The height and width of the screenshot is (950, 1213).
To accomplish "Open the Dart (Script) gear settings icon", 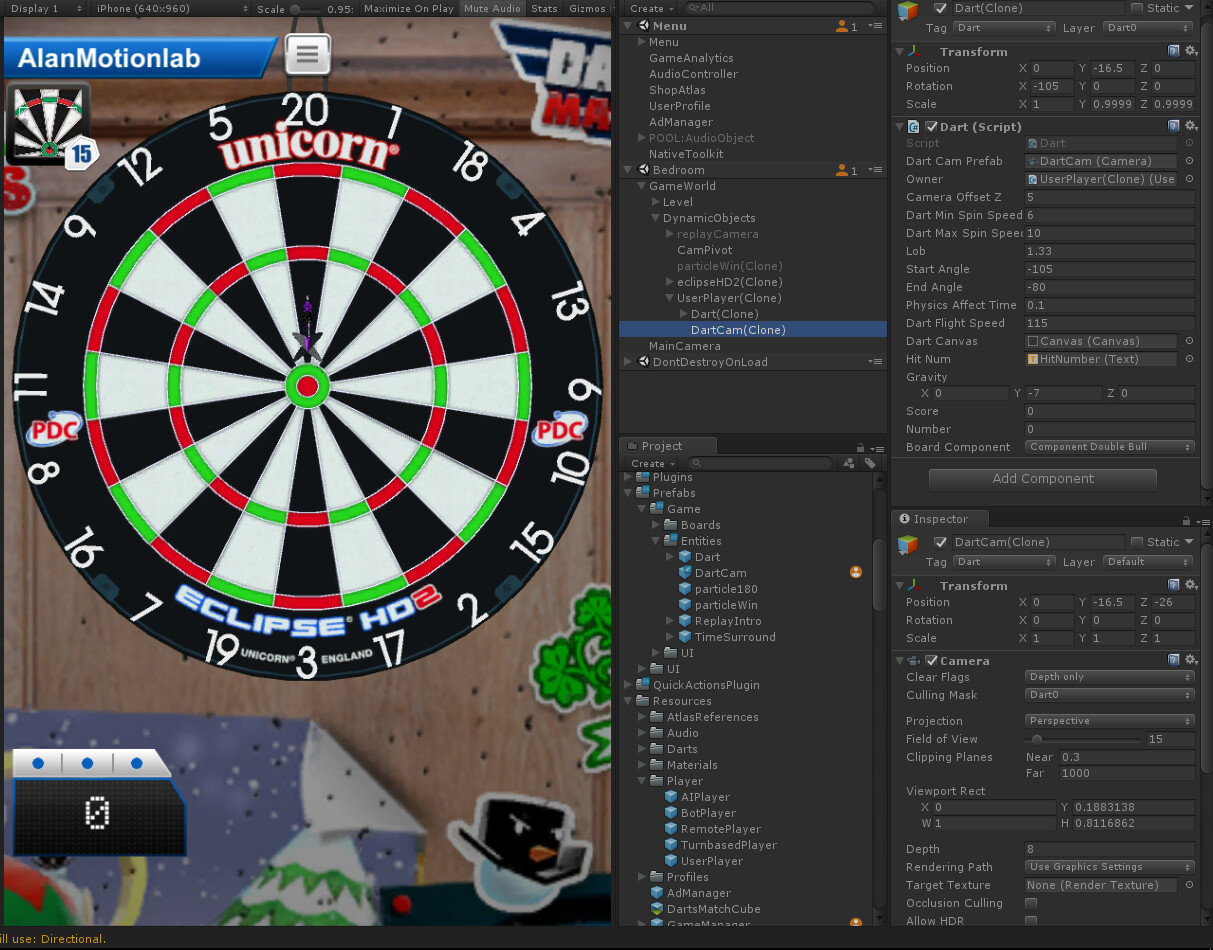I will click(x=1190, y=126).
